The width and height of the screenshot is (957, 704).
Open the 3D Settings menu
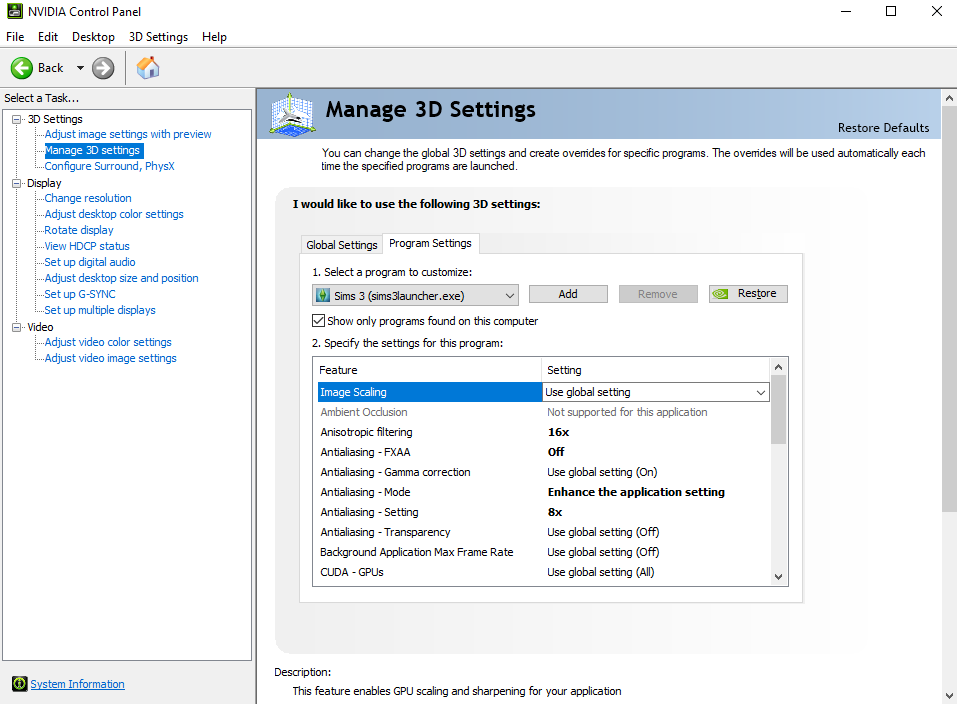point(158,37)
